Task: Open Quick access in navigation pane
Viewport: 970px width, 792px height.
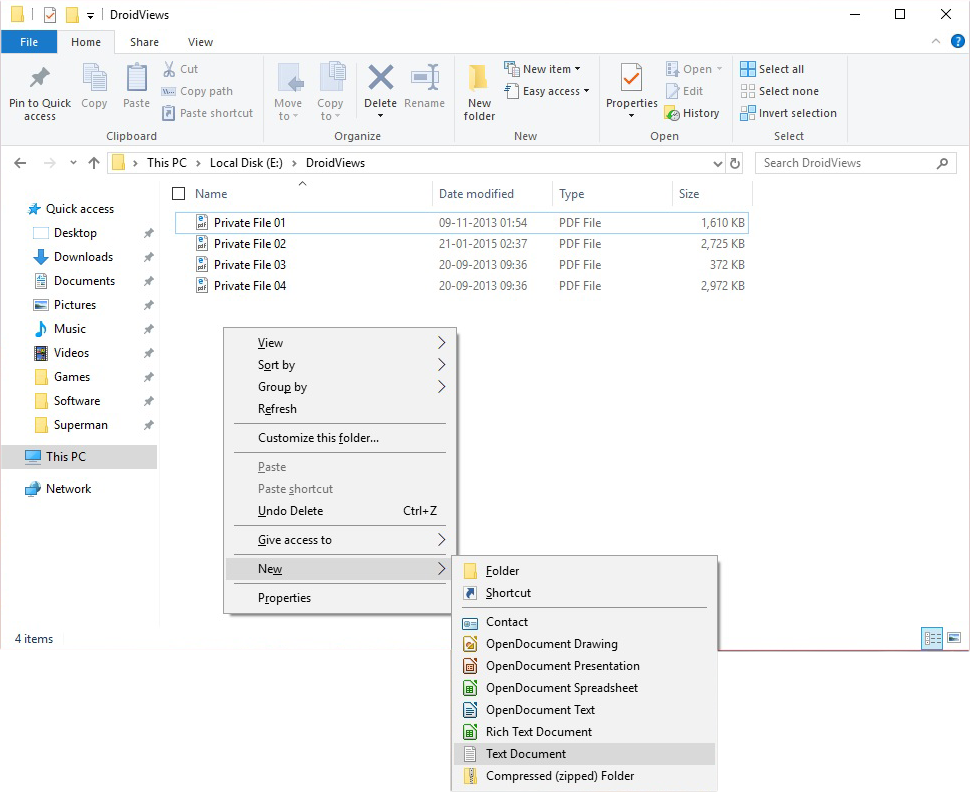Action: [x=80, y=209]
